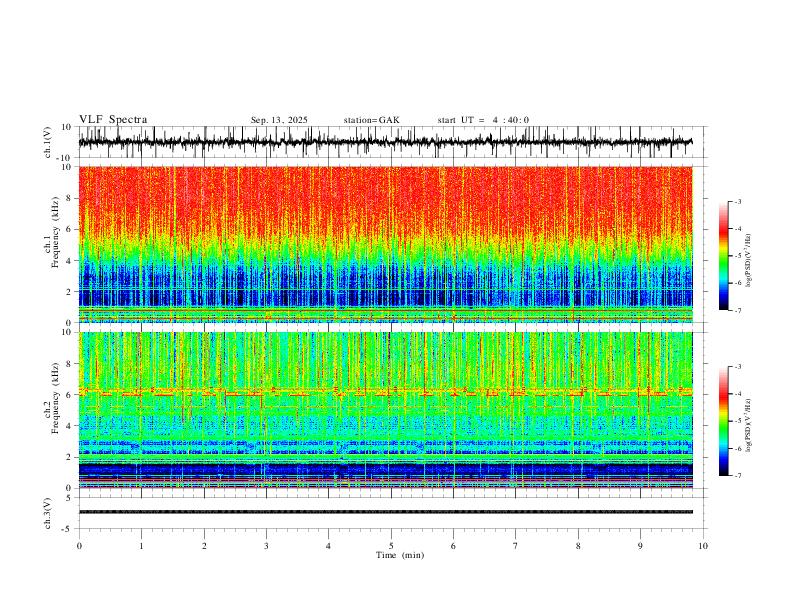The image size is (792, 612).
Task: Click time tick label '5' on x-axis
Action: (x=391, y=546)
